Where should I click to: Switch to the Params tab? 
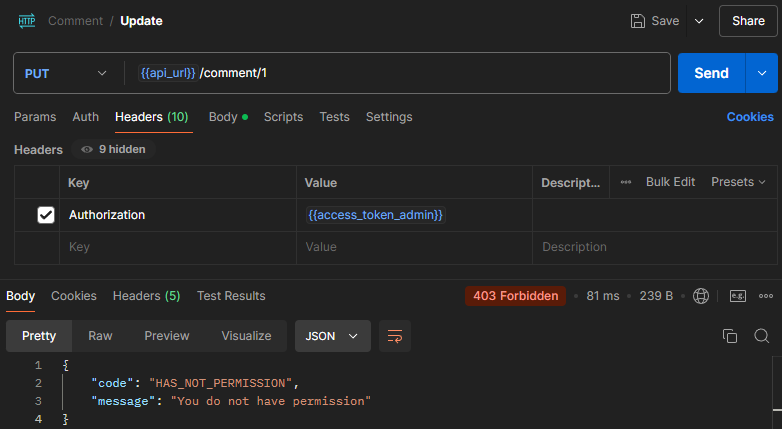(x=35, y=117)
